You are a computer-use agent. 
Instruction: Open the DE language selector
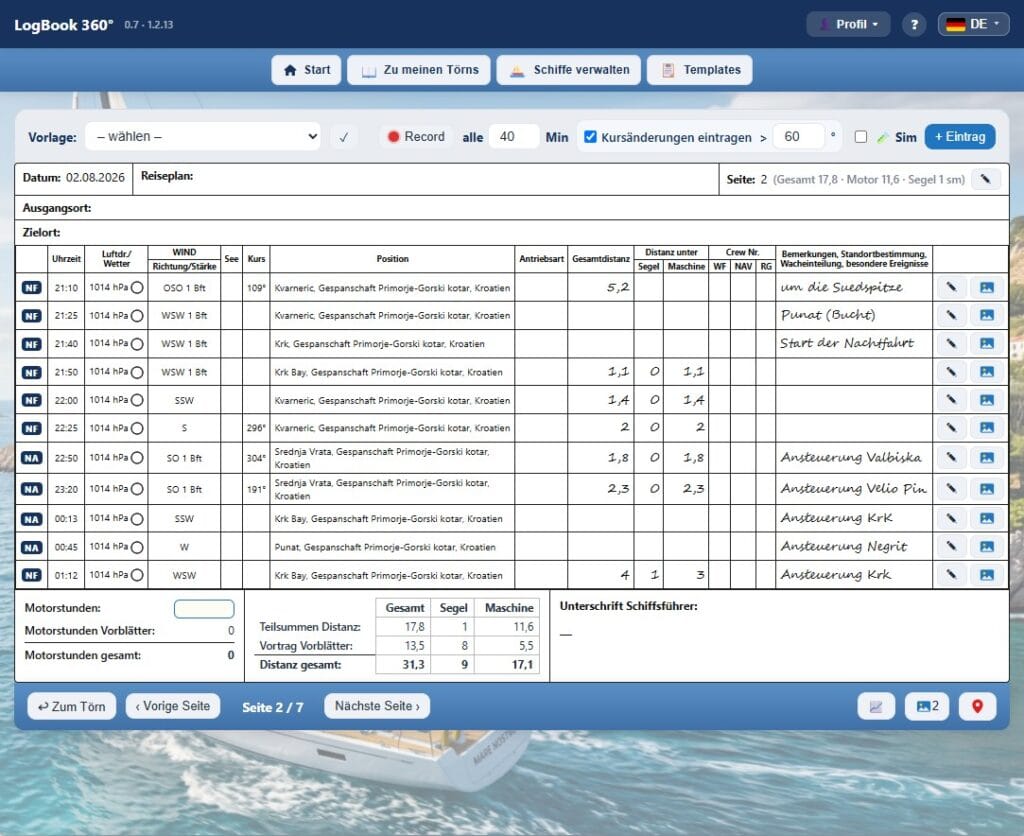coord(973,25)
